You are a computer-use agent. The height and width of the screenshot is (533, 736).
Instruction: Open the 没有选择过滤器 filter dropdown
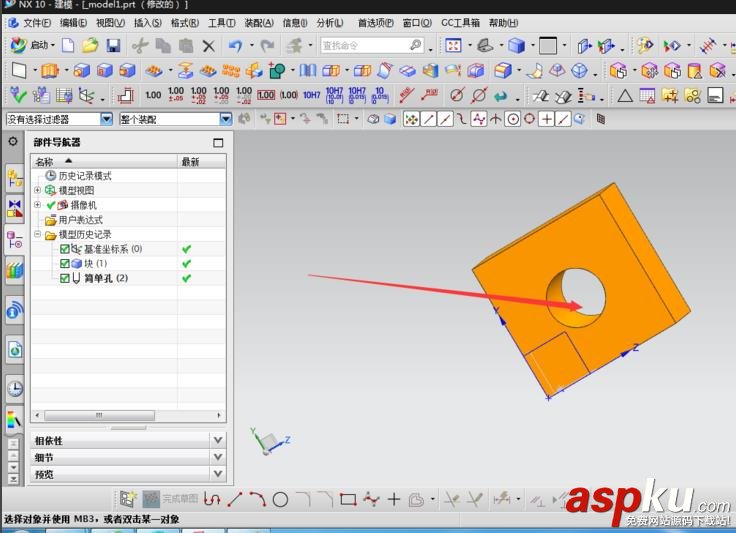107,119
